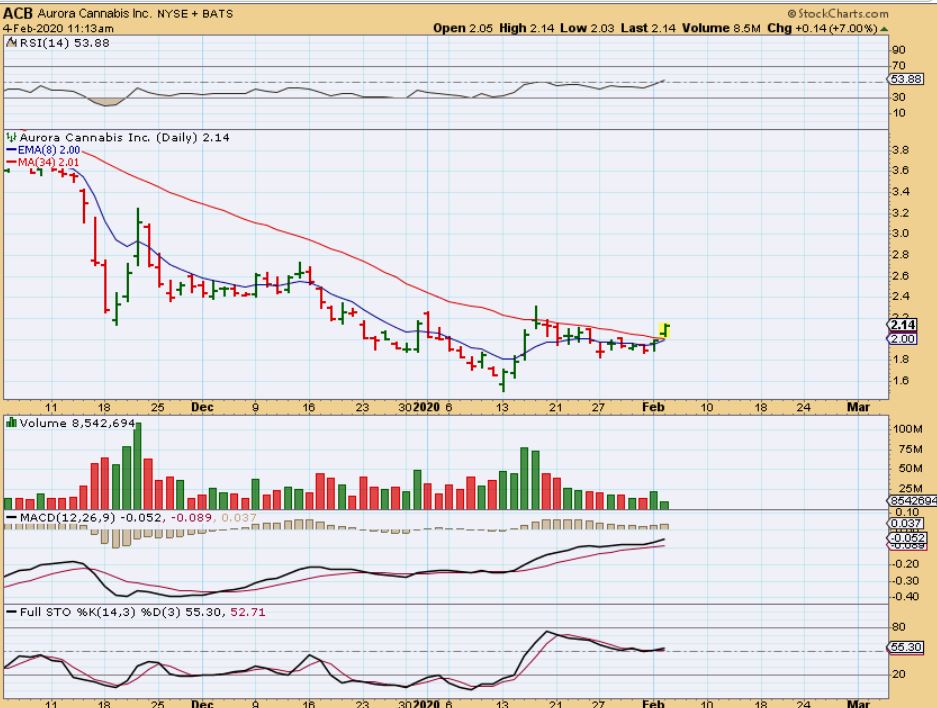Click the 'MACD(12,26,9)' indicator label

coord(68,517)
